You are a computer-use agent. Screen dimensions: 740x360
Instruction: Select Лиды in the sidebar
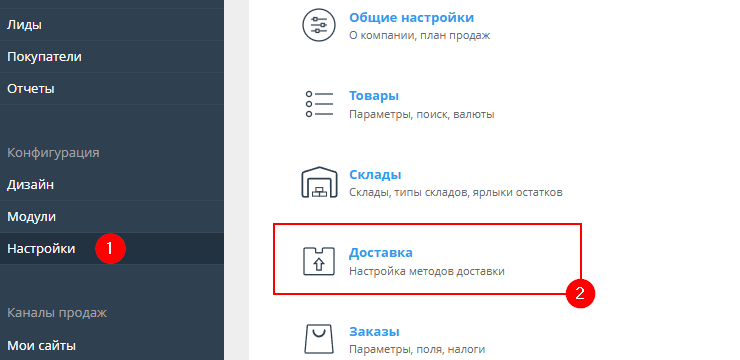pos(112,25)
